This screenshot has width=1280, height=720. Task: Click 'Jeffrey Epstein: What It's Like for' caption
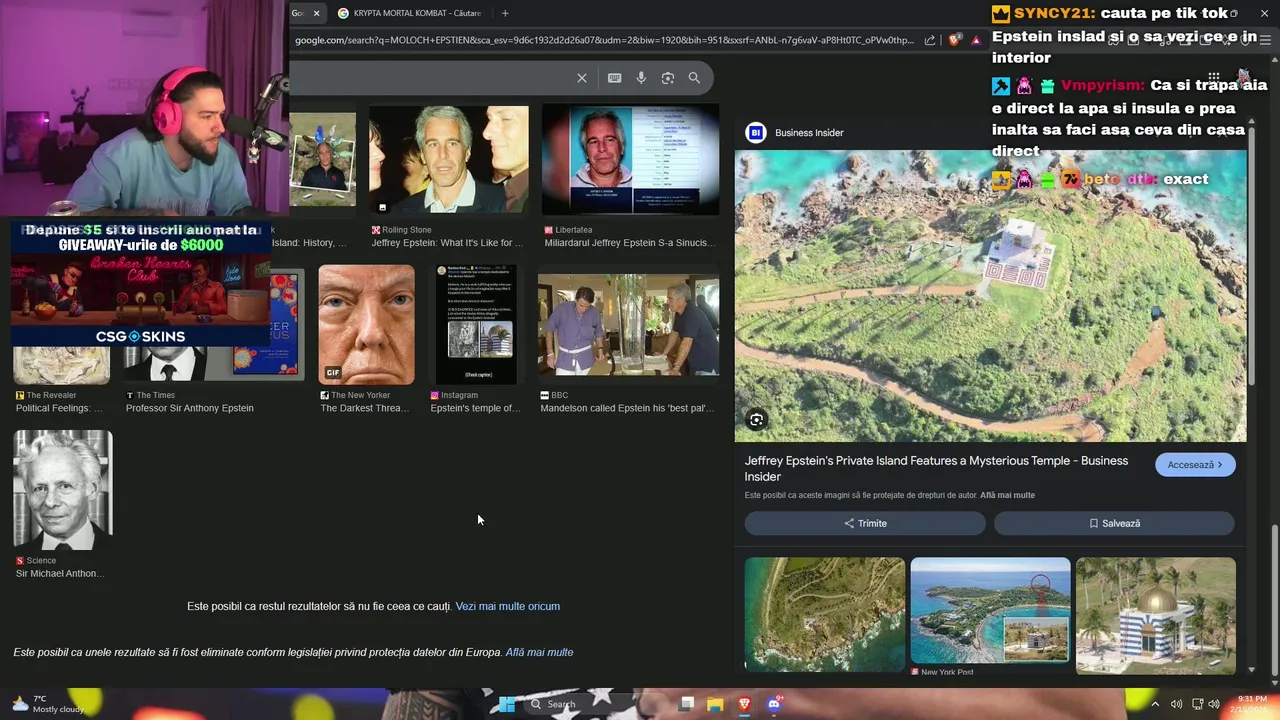[447, 243]
